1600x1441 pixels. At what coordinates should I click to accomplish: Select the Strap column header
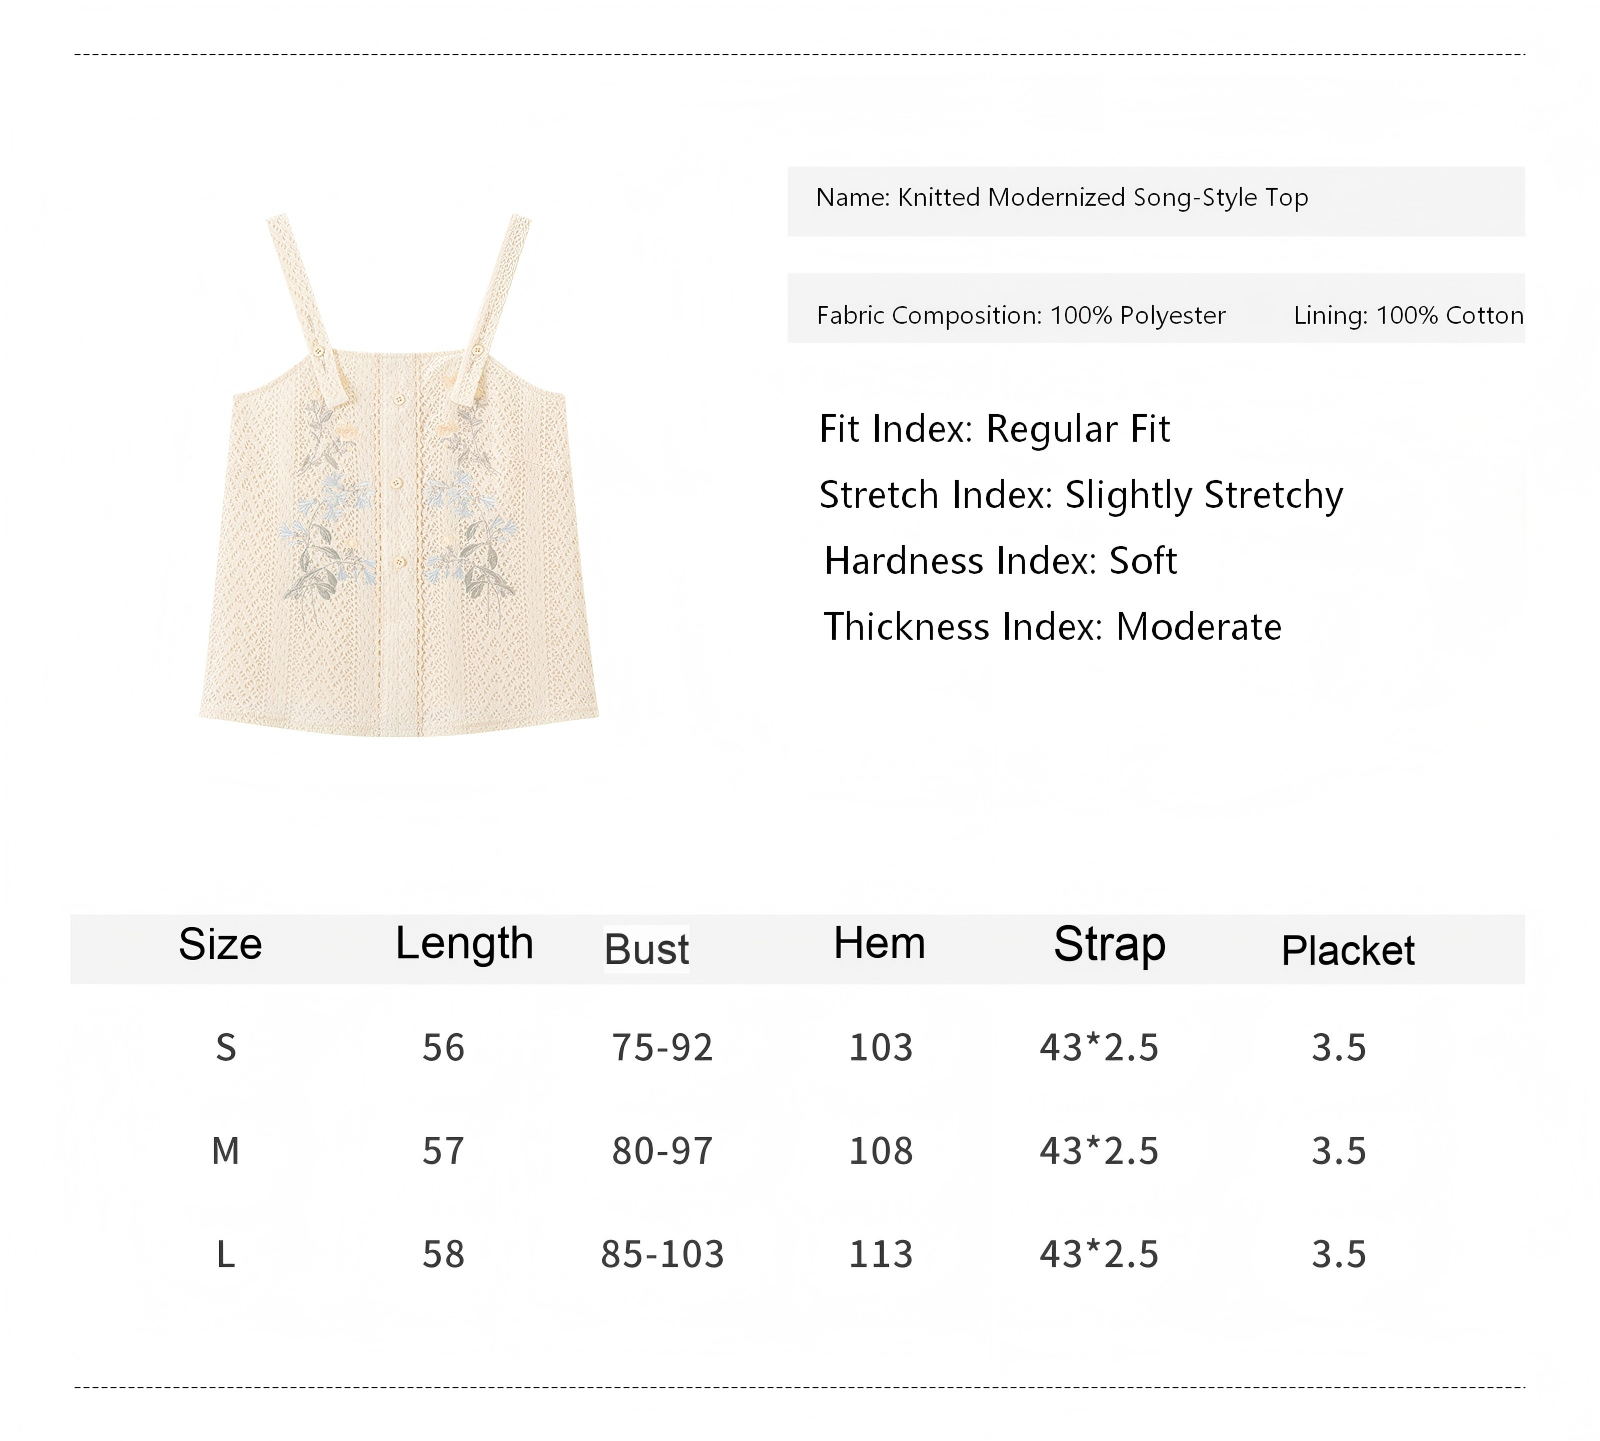[1109, 944]
